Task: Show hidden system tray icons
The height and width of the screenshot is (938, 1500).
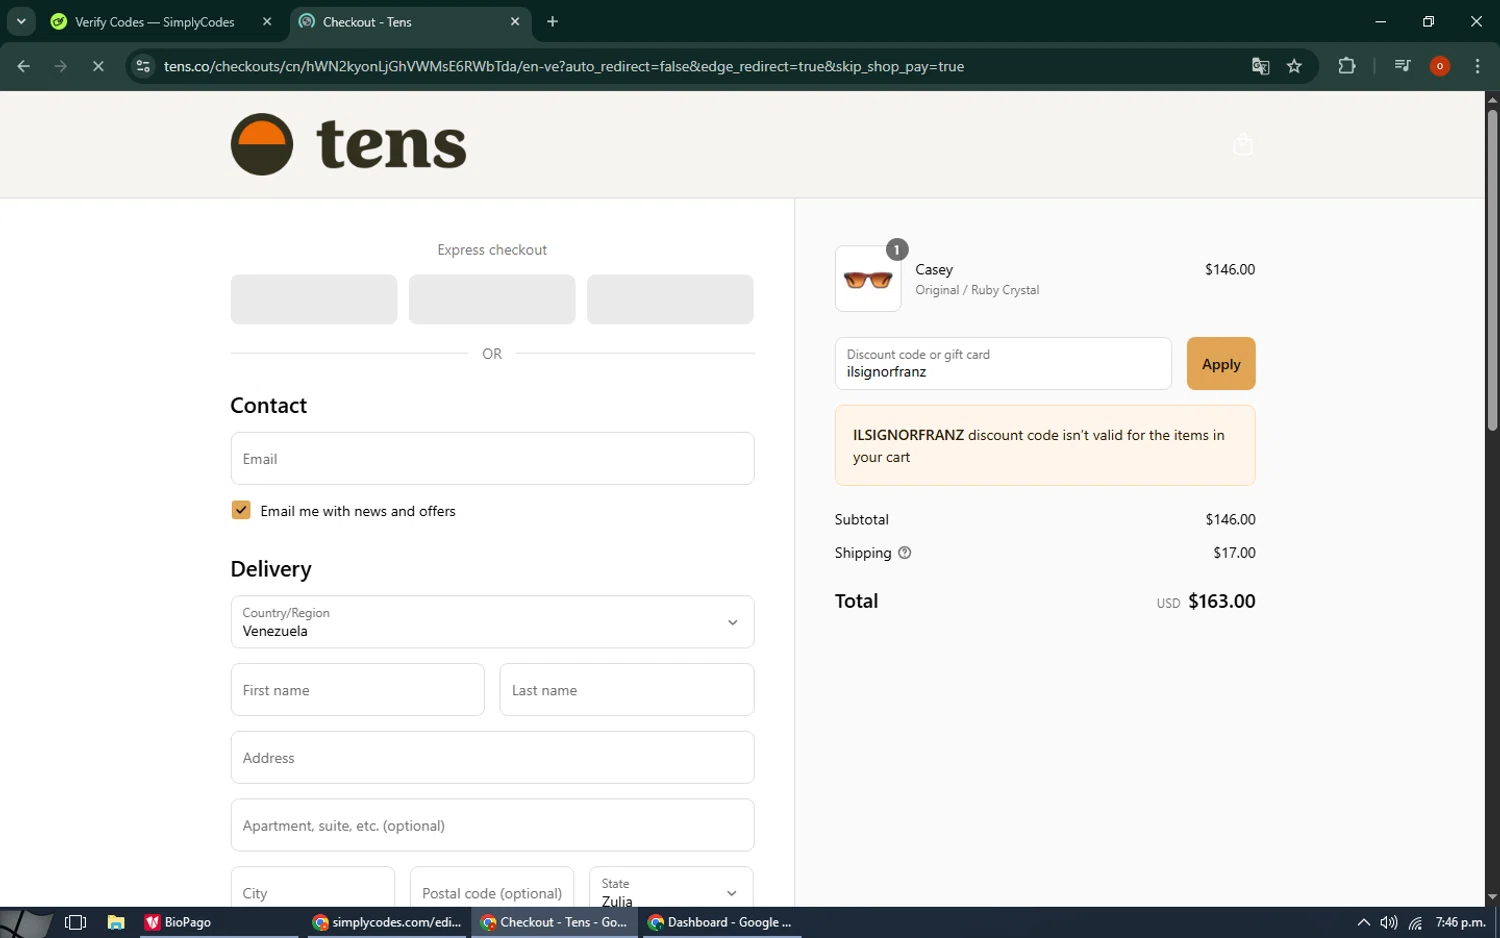Action: click(x=1363, y=923)
